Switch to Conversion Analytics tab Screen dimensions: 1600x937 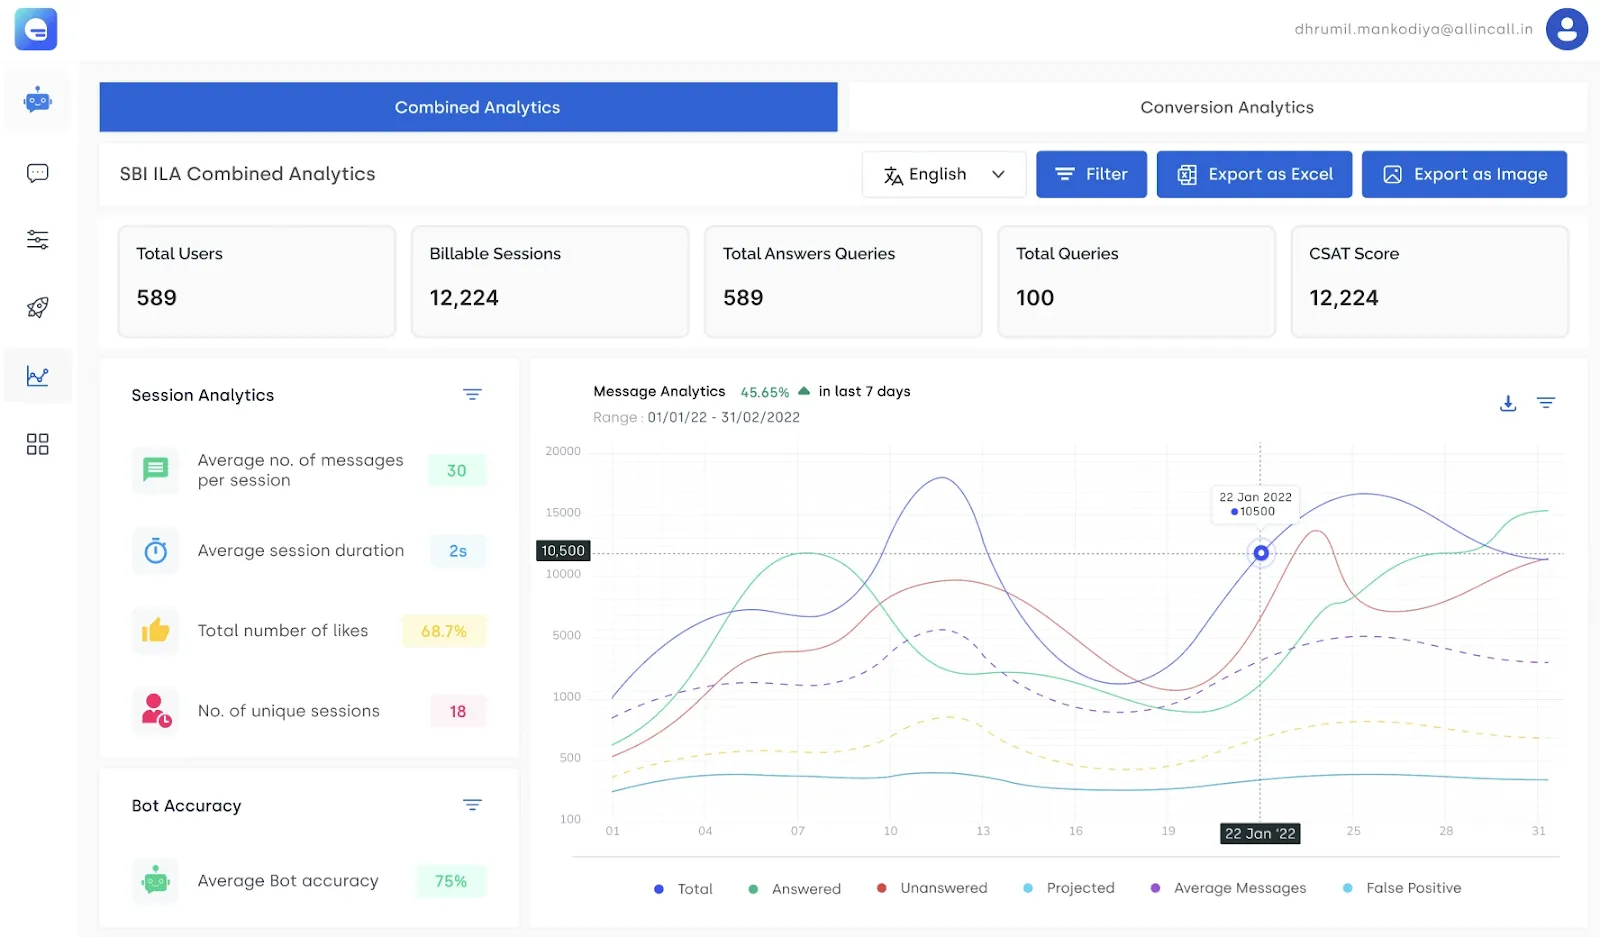click(1218, 107)
